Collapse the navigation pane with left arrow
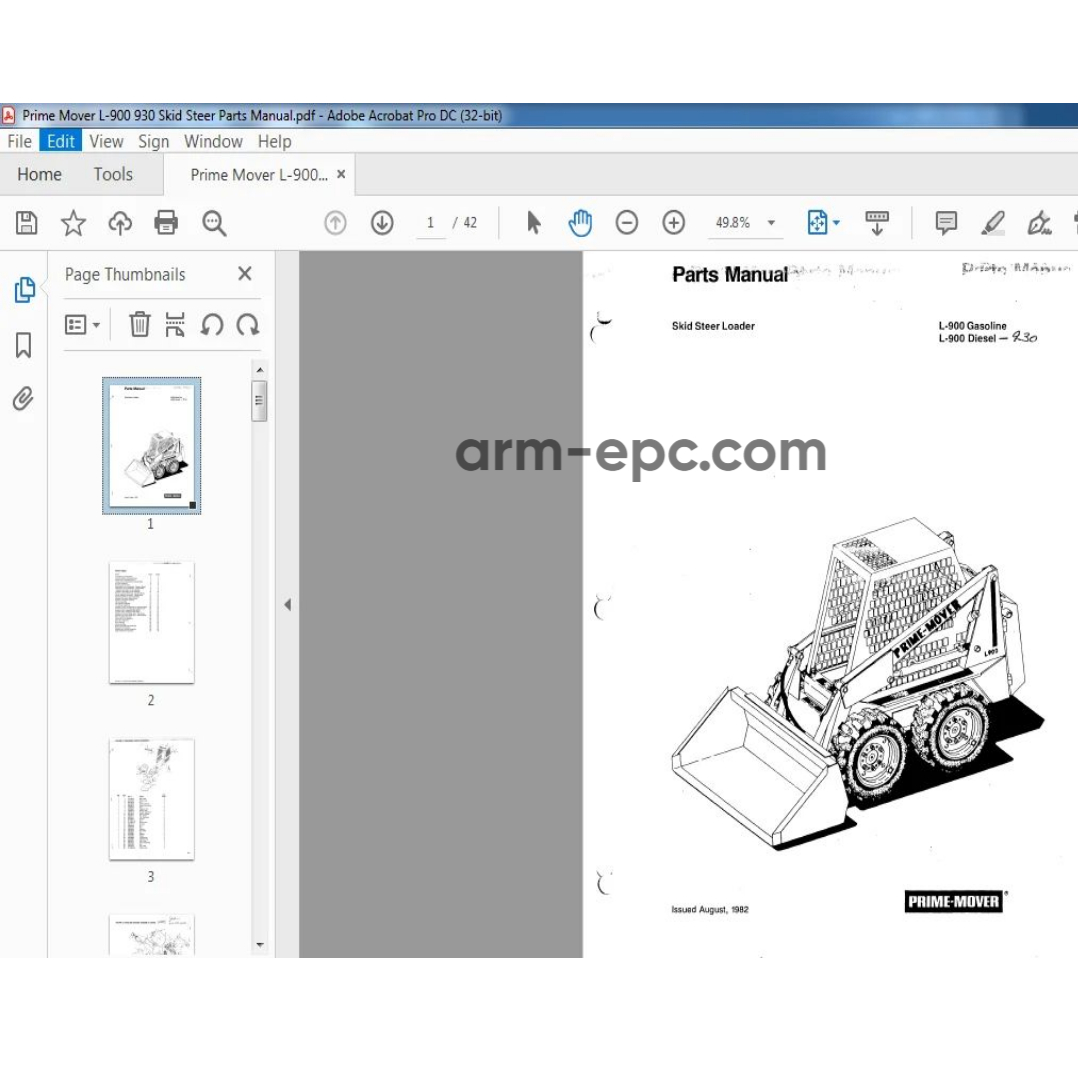Viewport: 1080px width, 1080px height. tap(287, 605)
